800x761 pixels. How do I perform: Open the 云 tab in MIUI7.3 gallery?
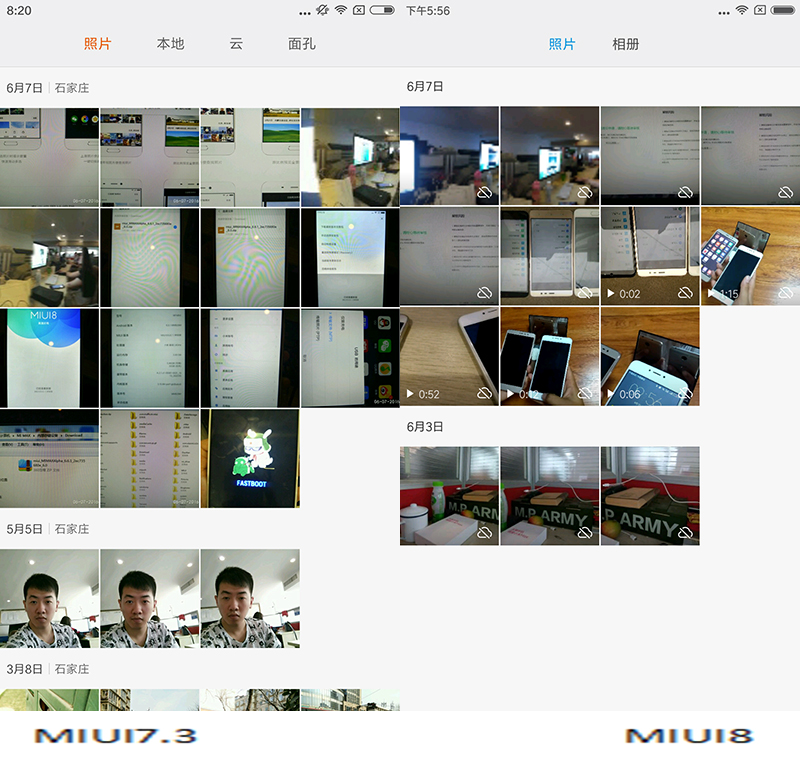coord(236,44)
